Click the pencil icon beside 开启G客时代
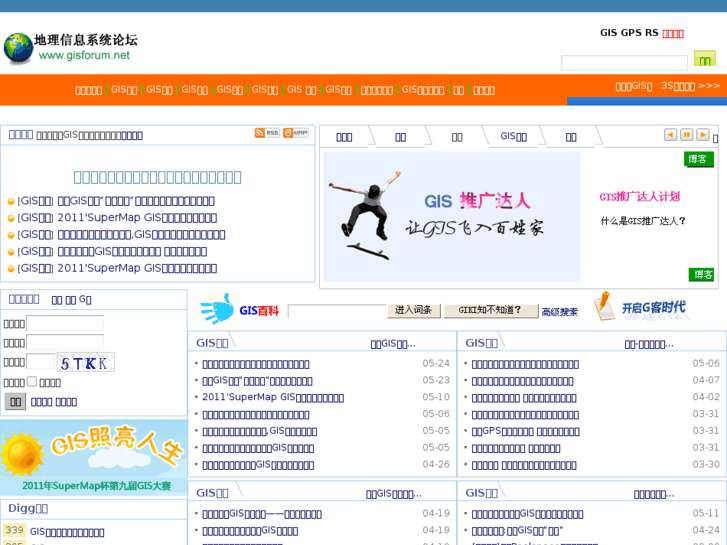 (x=604, y=306)
